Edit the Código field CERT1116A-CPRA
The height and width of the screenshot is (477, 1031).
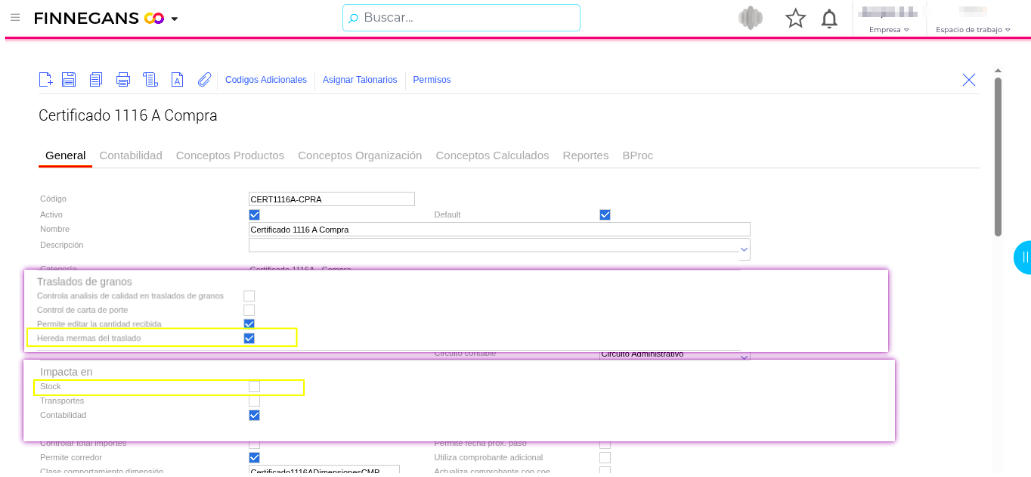(331, 199)
